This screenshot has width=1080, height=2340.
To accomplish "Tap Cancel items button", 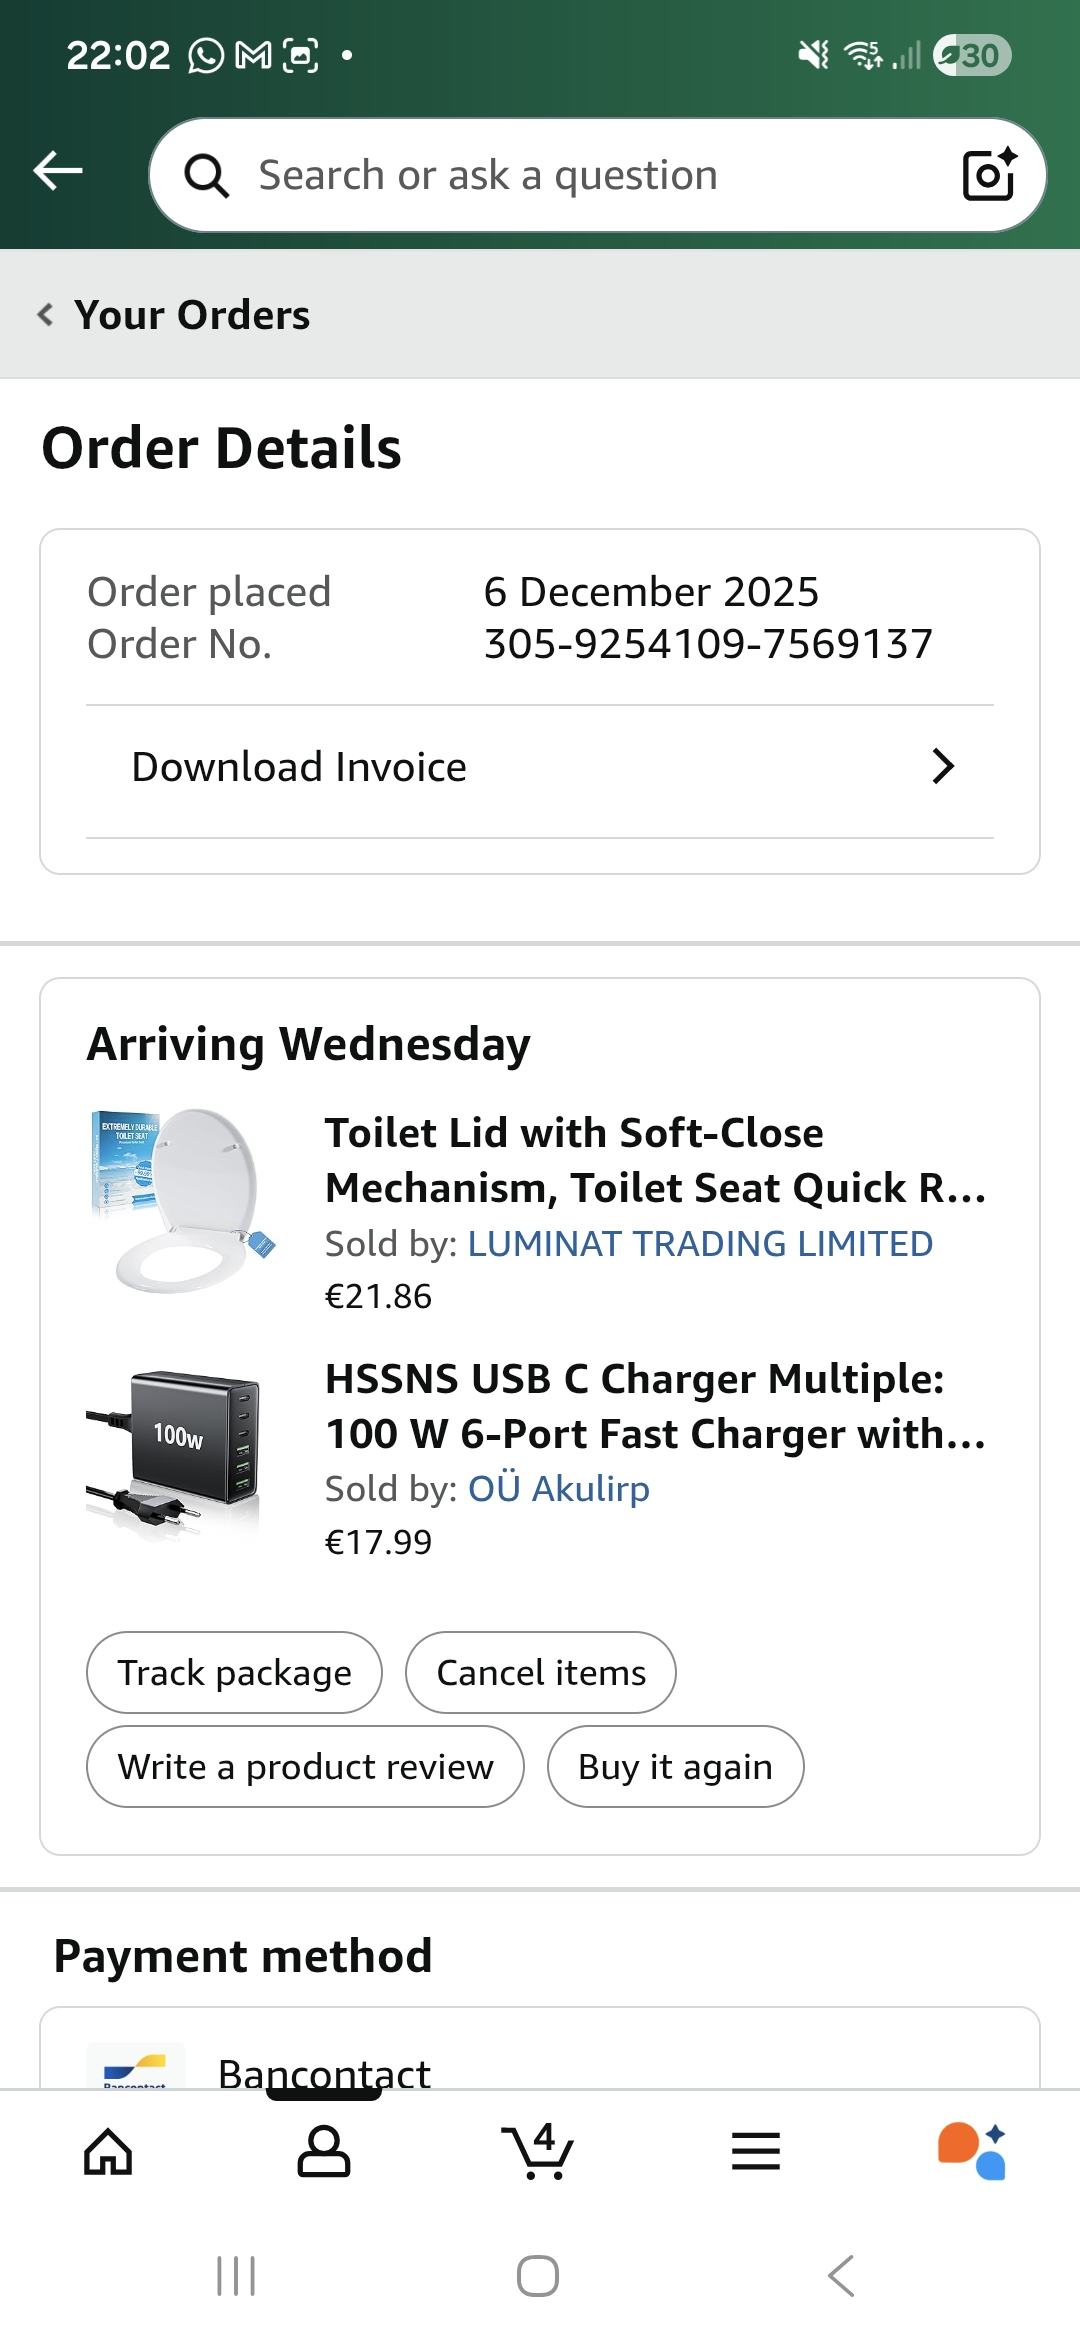I will click(541, 1673).
